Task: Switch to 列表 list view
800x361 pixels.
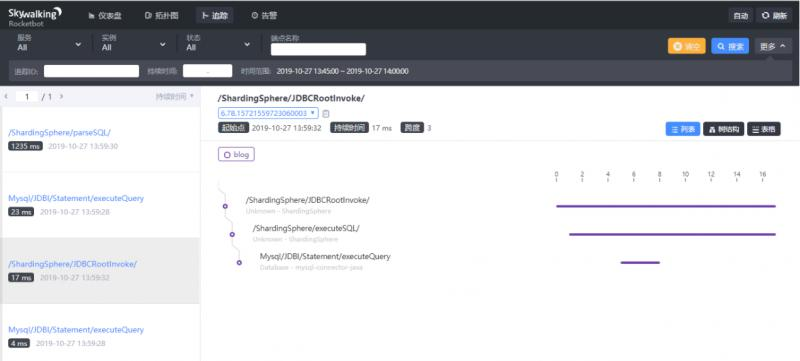Action: point(683,129)
